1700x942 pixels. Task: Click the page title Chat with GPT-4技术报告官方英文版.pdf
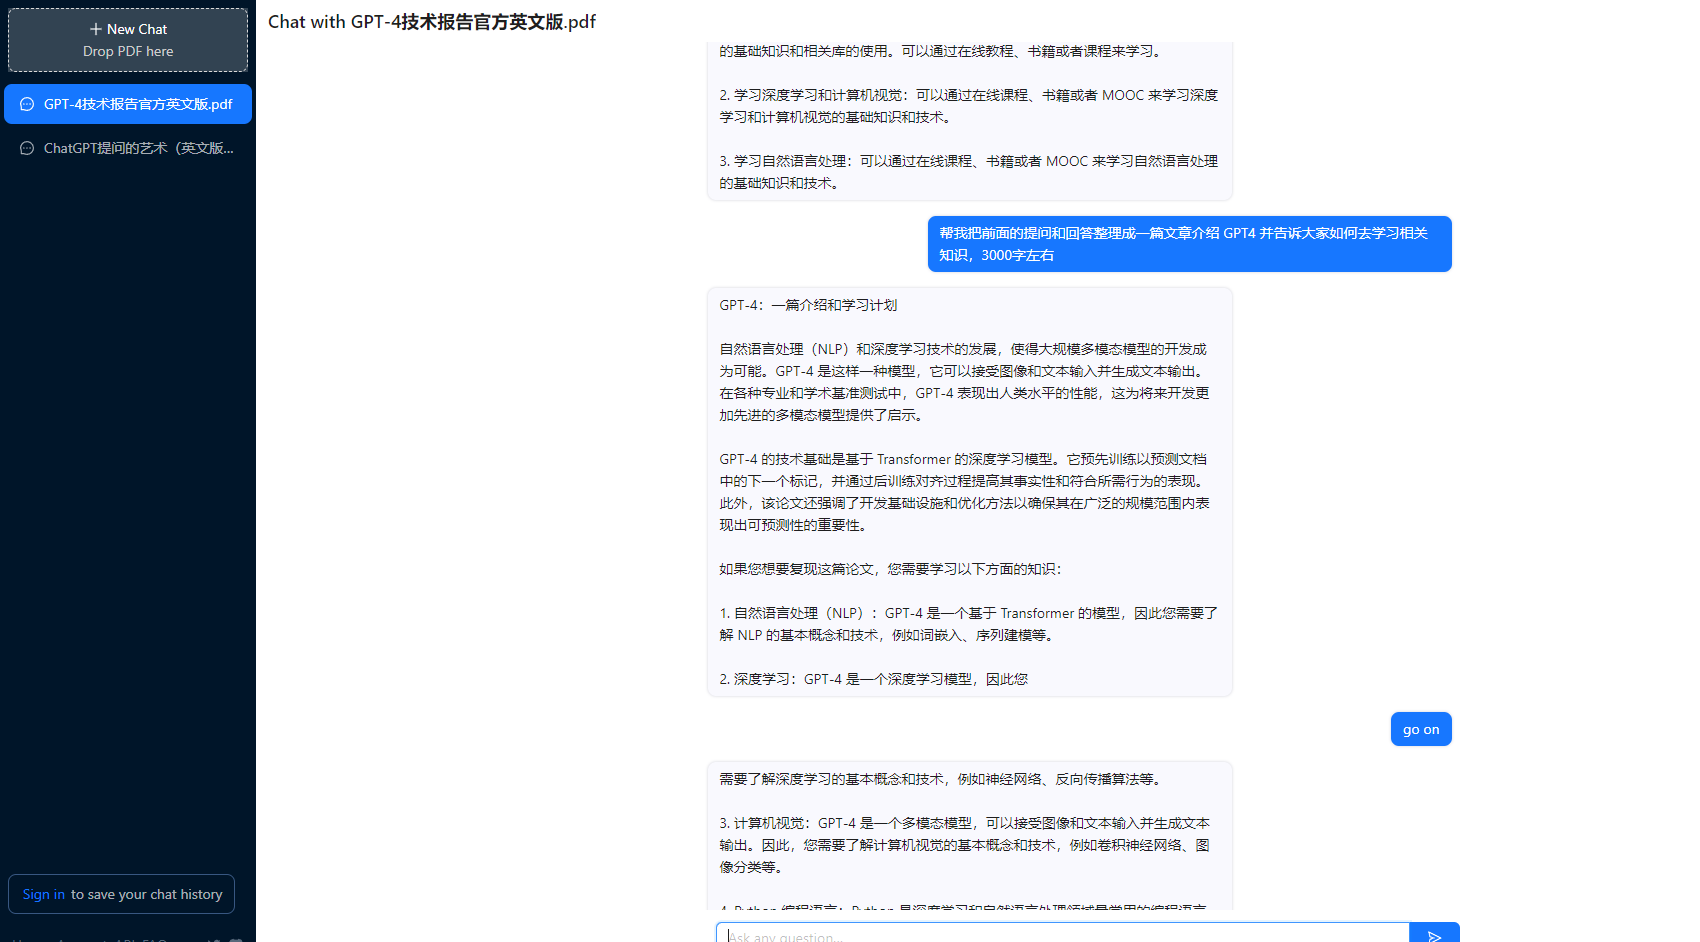point(432,22)
